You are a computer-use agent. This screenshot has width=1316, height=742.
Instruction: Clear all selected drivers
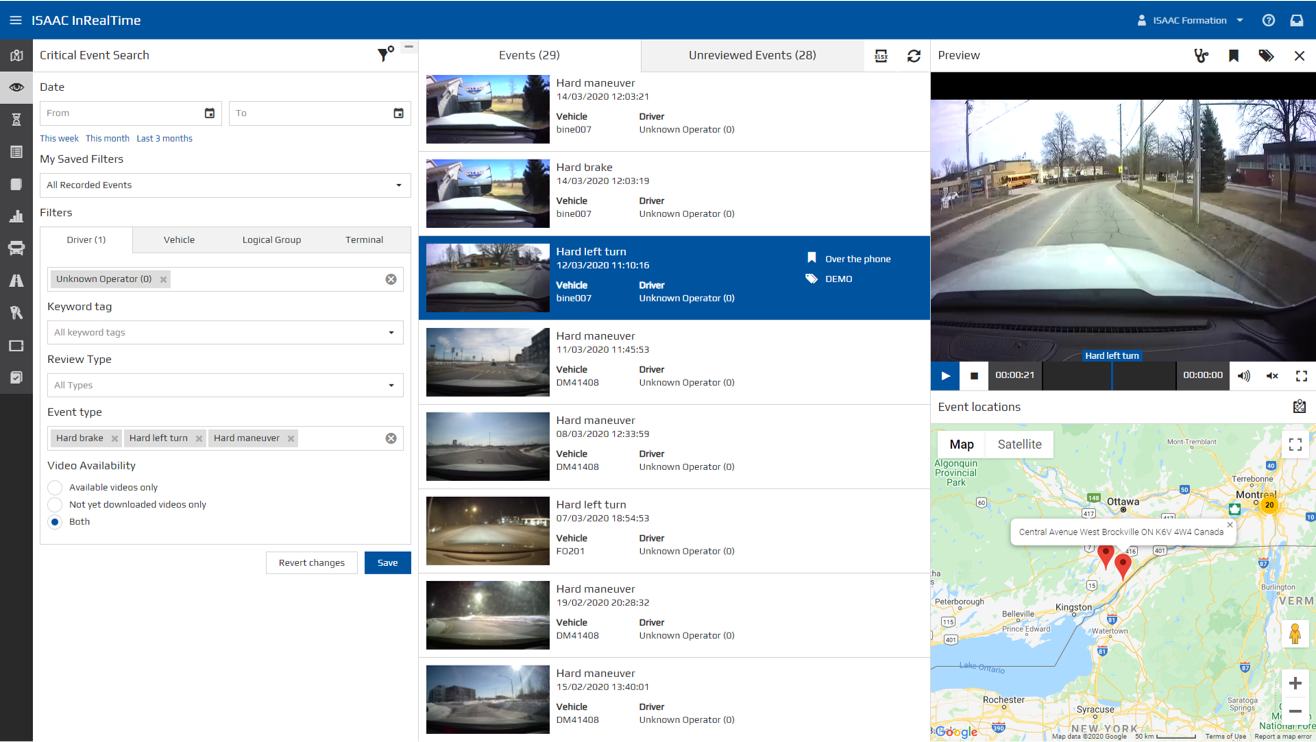(391, 279)
